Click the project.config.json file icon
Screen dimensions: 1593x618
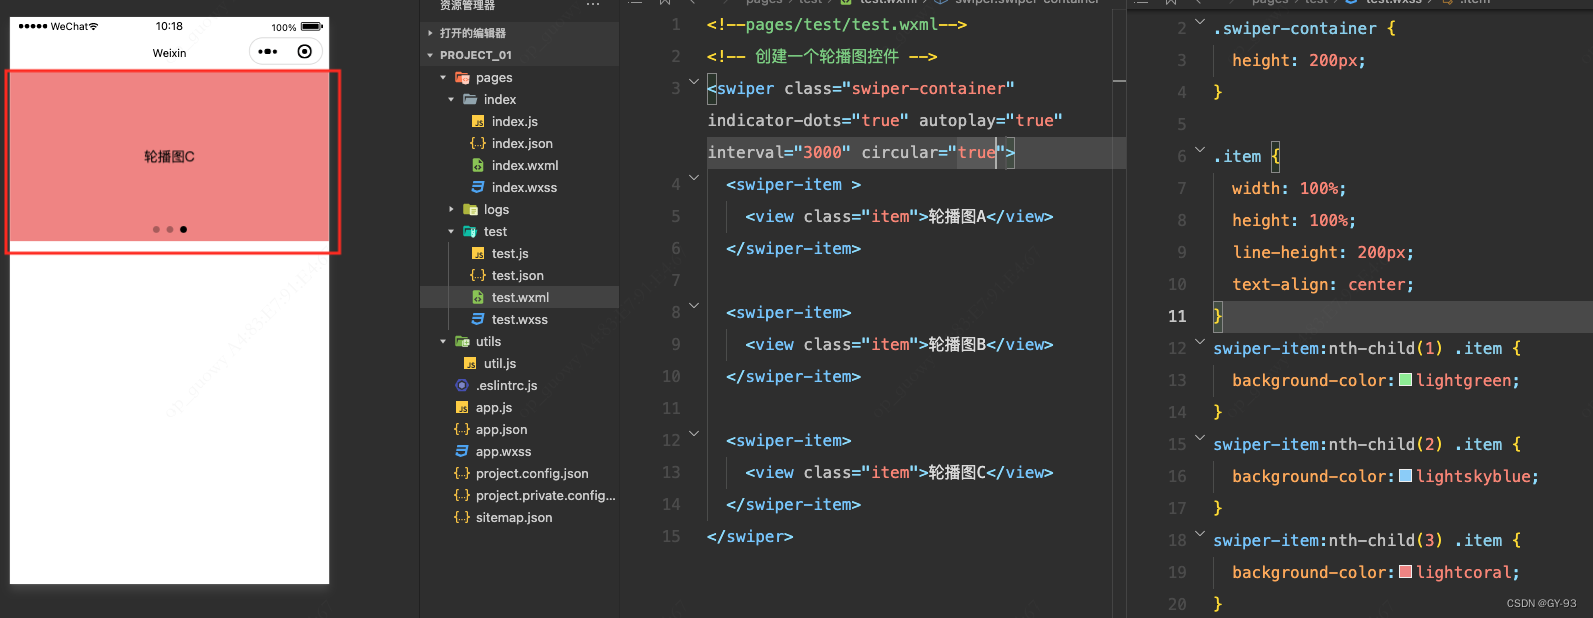[462, 473]
